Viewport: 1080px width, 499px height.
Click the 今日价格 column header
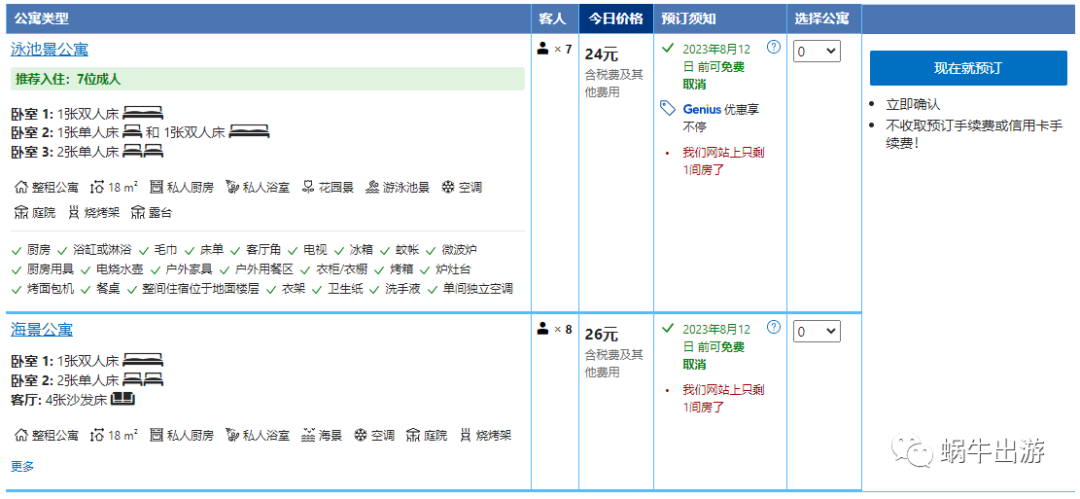[x=616, y=19]
